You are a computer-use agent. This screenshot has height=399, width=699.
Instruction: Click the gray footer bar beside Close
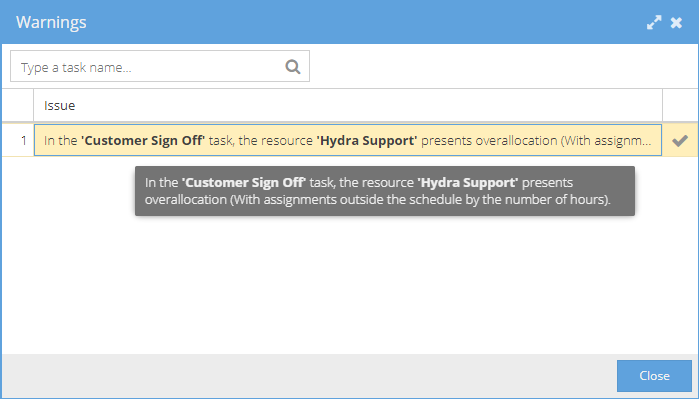coord(308,375)
